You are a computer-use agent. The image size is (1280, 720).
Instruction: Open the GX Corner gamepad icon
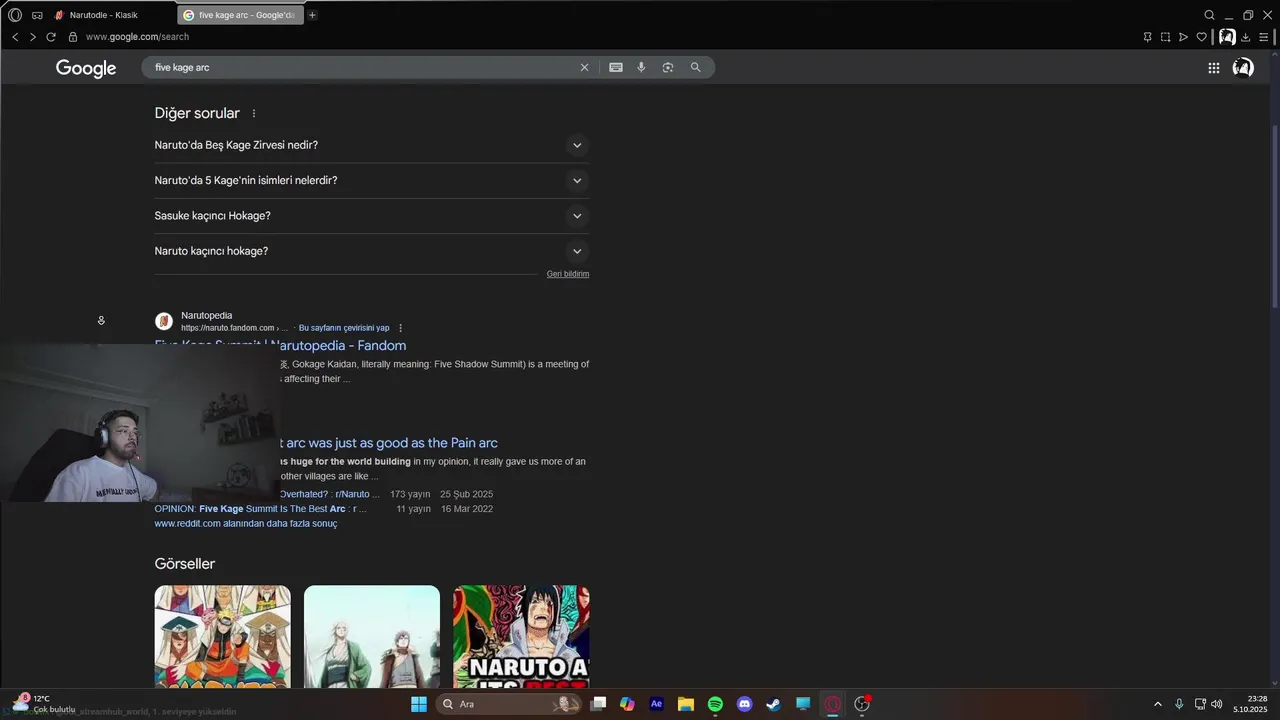37,15
